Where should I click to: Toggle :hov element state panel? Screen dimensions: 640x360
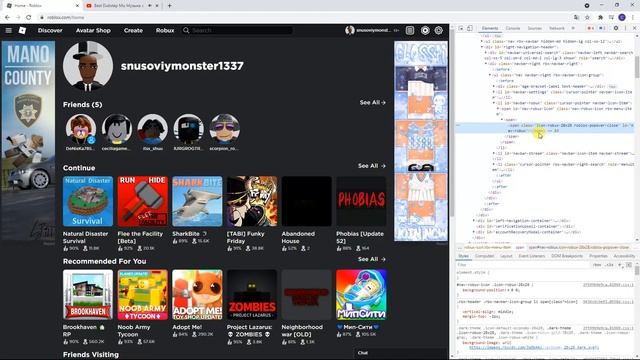pyautogui.click(x=597, y=265)
